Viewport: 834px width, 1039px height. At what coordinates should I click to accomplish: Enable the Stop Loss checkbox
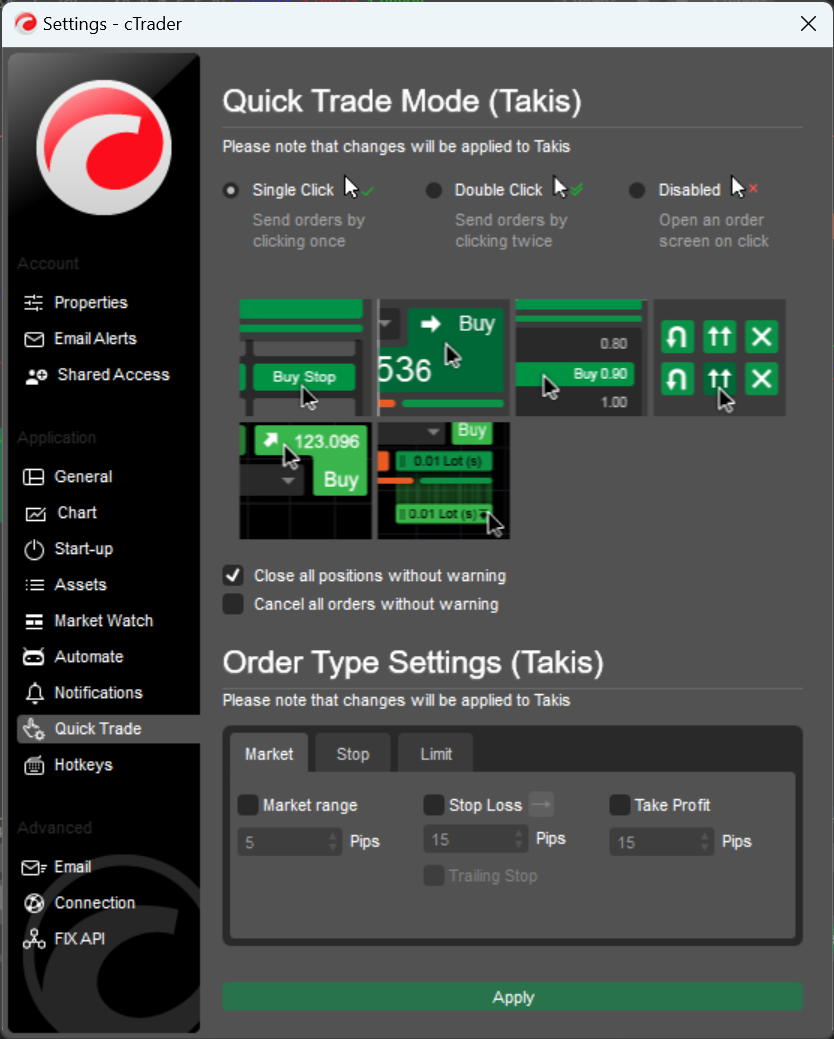point(434,805)
